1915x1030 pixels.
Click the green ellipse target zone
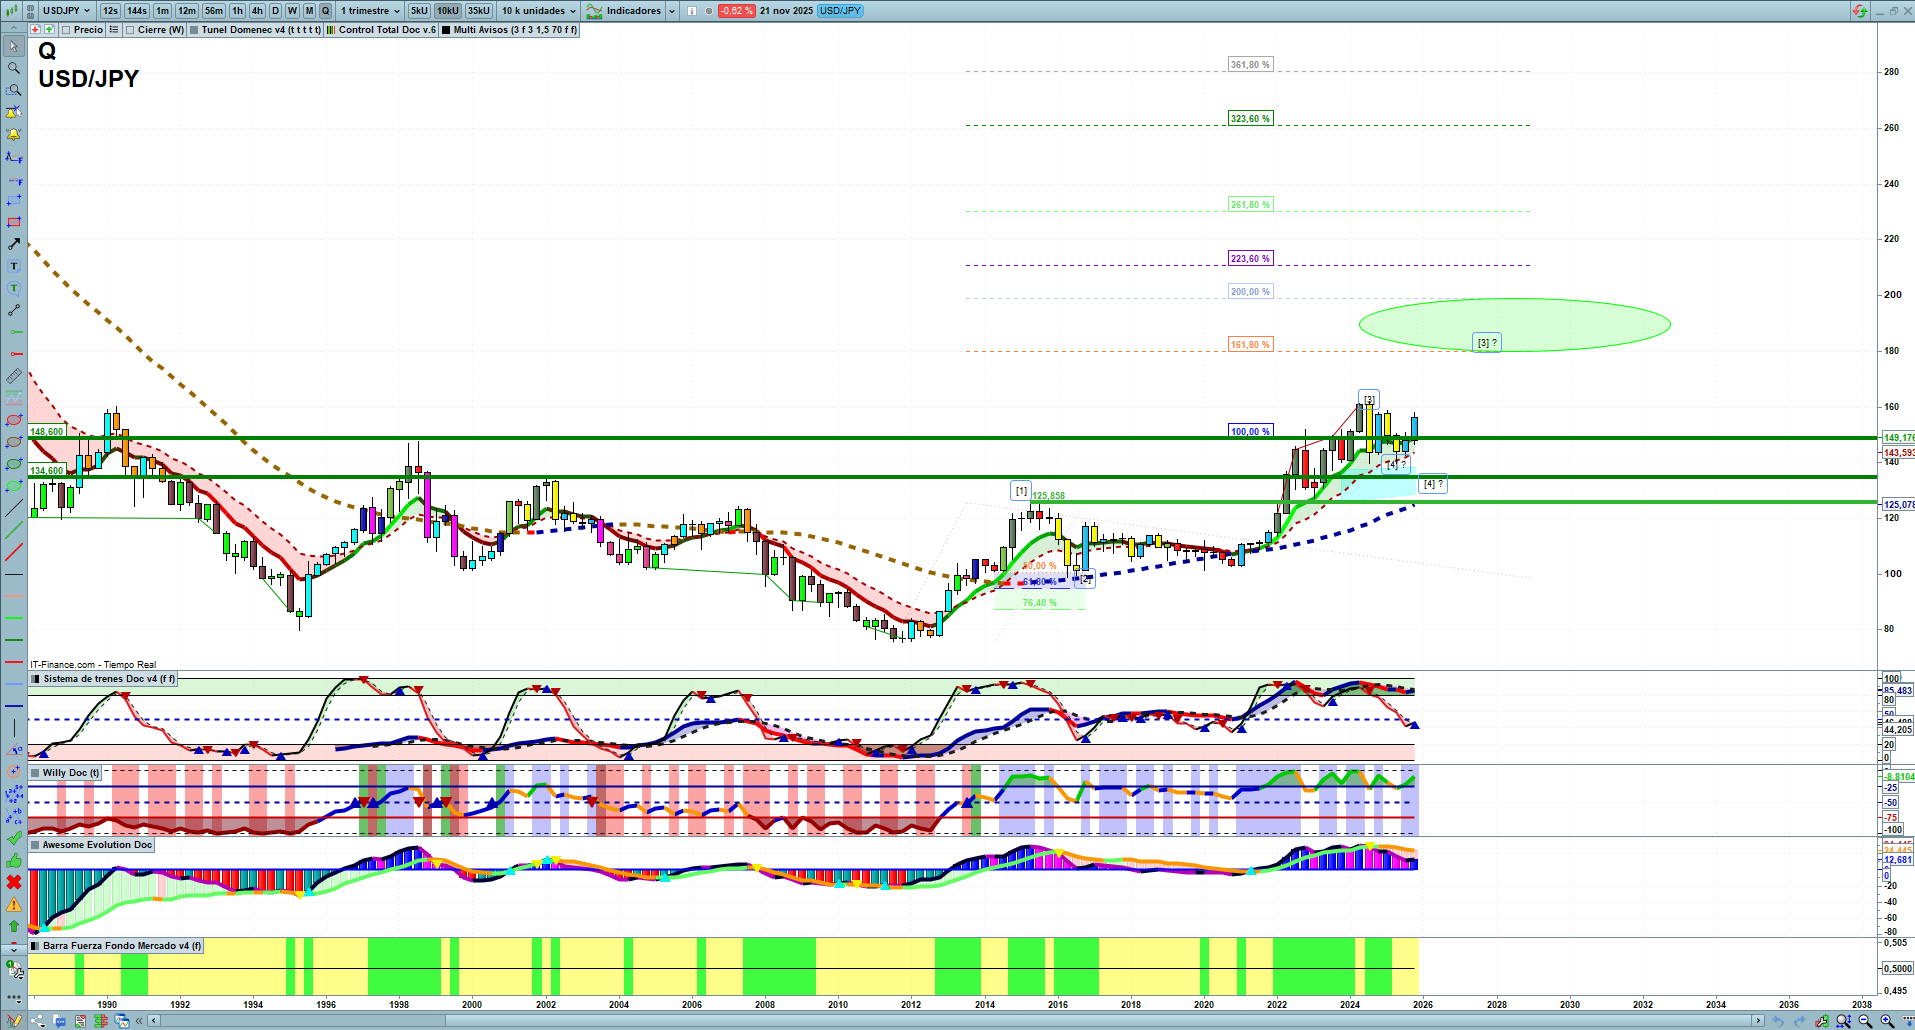[1515, 324]
